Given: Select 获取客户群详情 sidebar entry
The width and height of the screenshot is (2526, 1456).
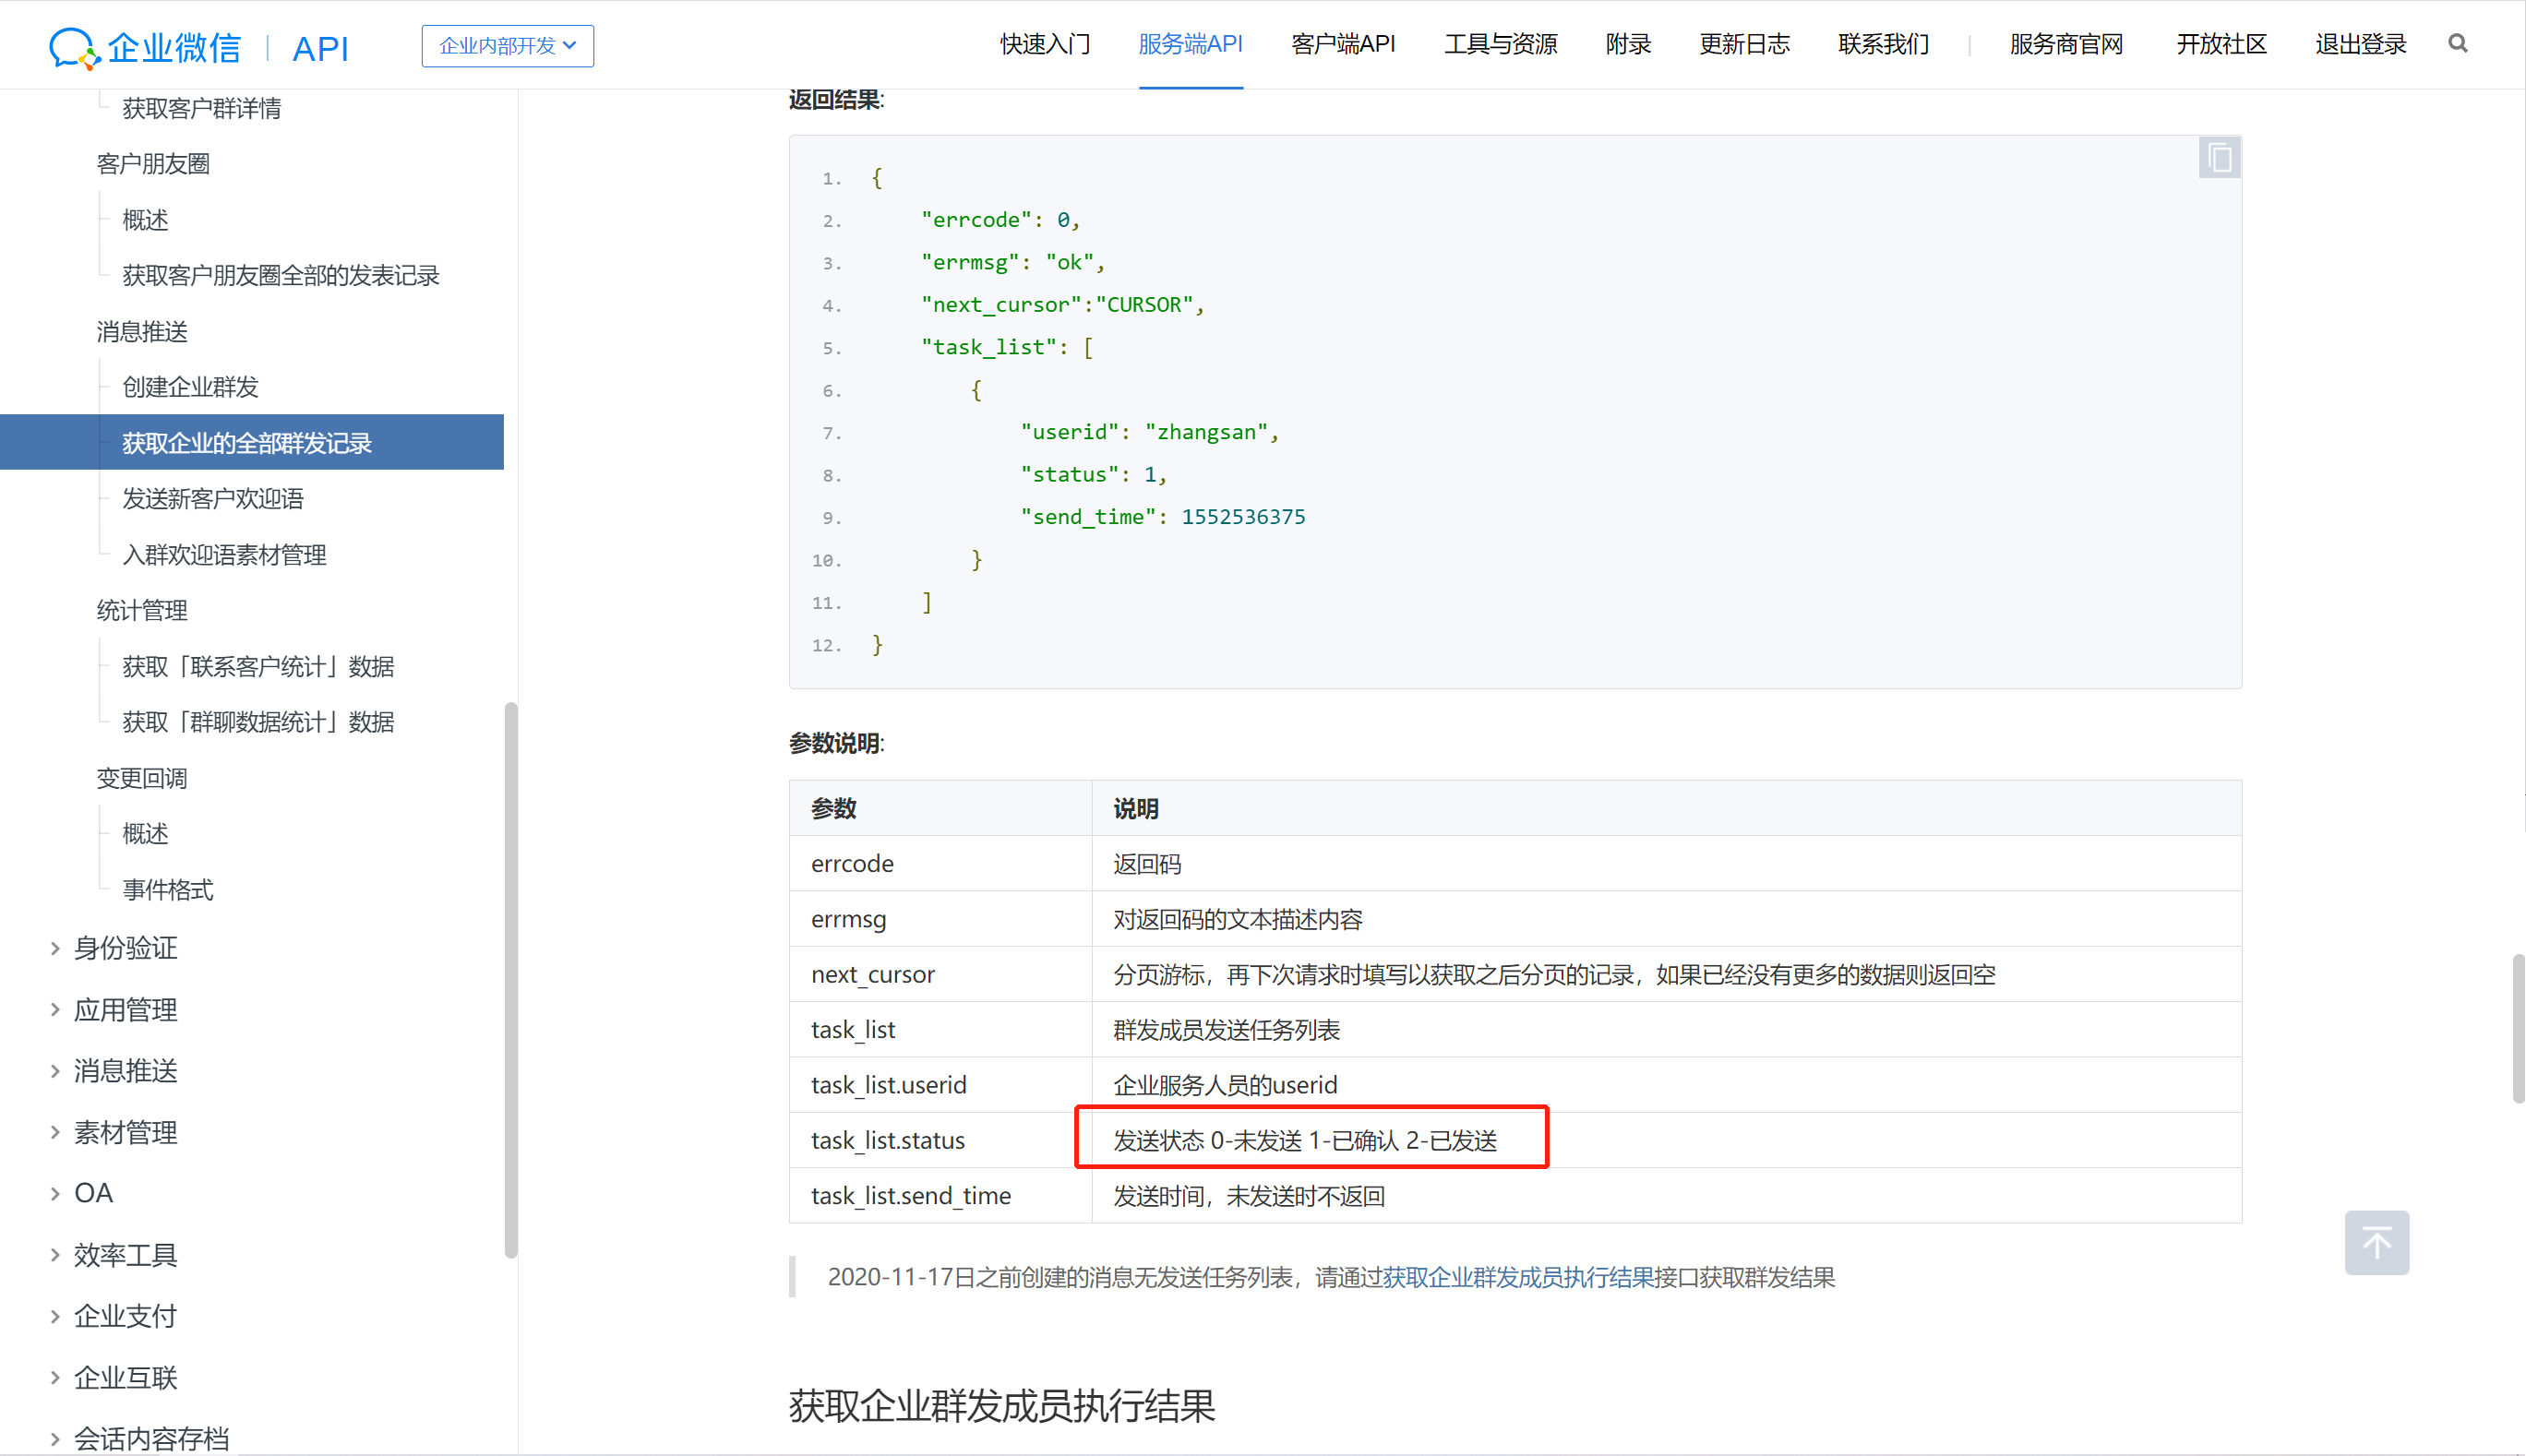Looking at the screenshot, I should 201,108.
